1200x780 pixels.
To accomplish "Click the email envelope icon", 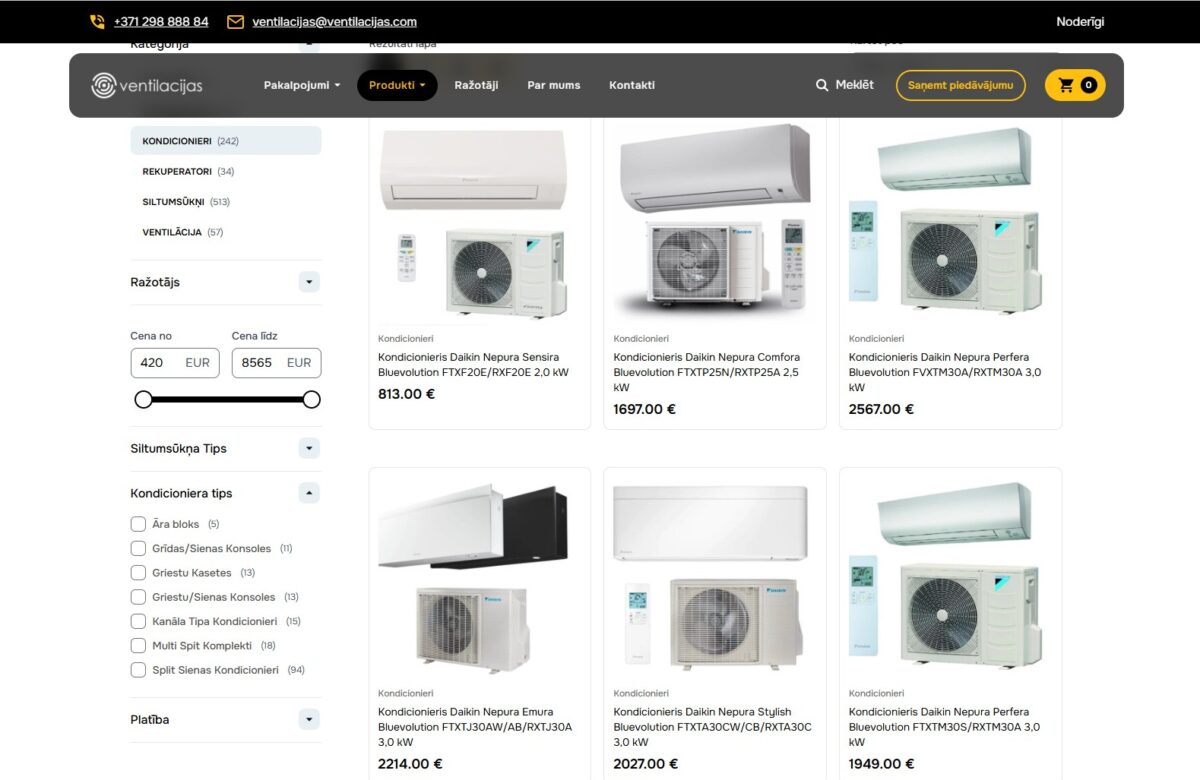I will pyautogui.click(x=236, y=22).
